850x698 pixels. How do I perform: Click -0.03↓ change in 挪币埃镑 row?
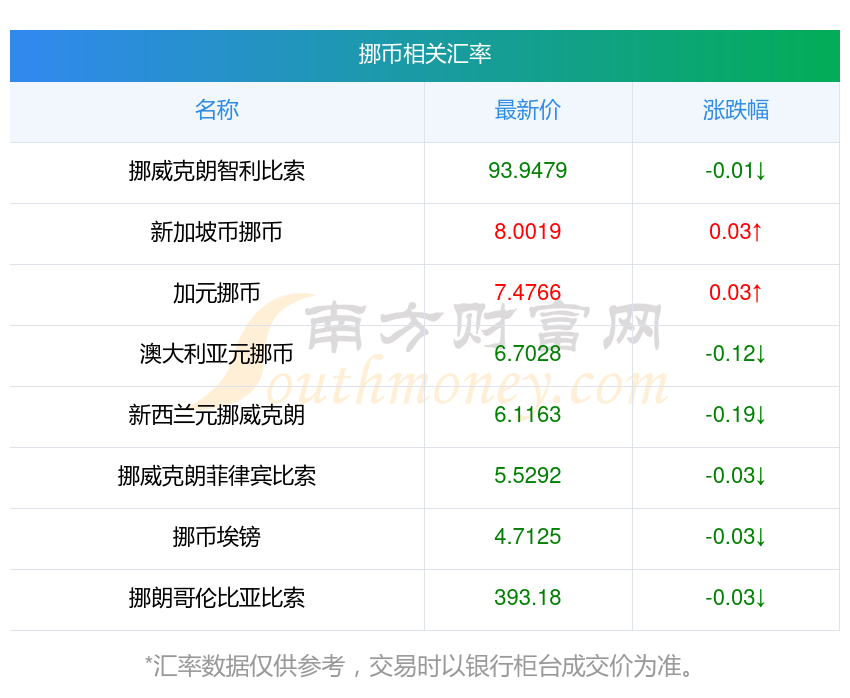pos(736,537)
